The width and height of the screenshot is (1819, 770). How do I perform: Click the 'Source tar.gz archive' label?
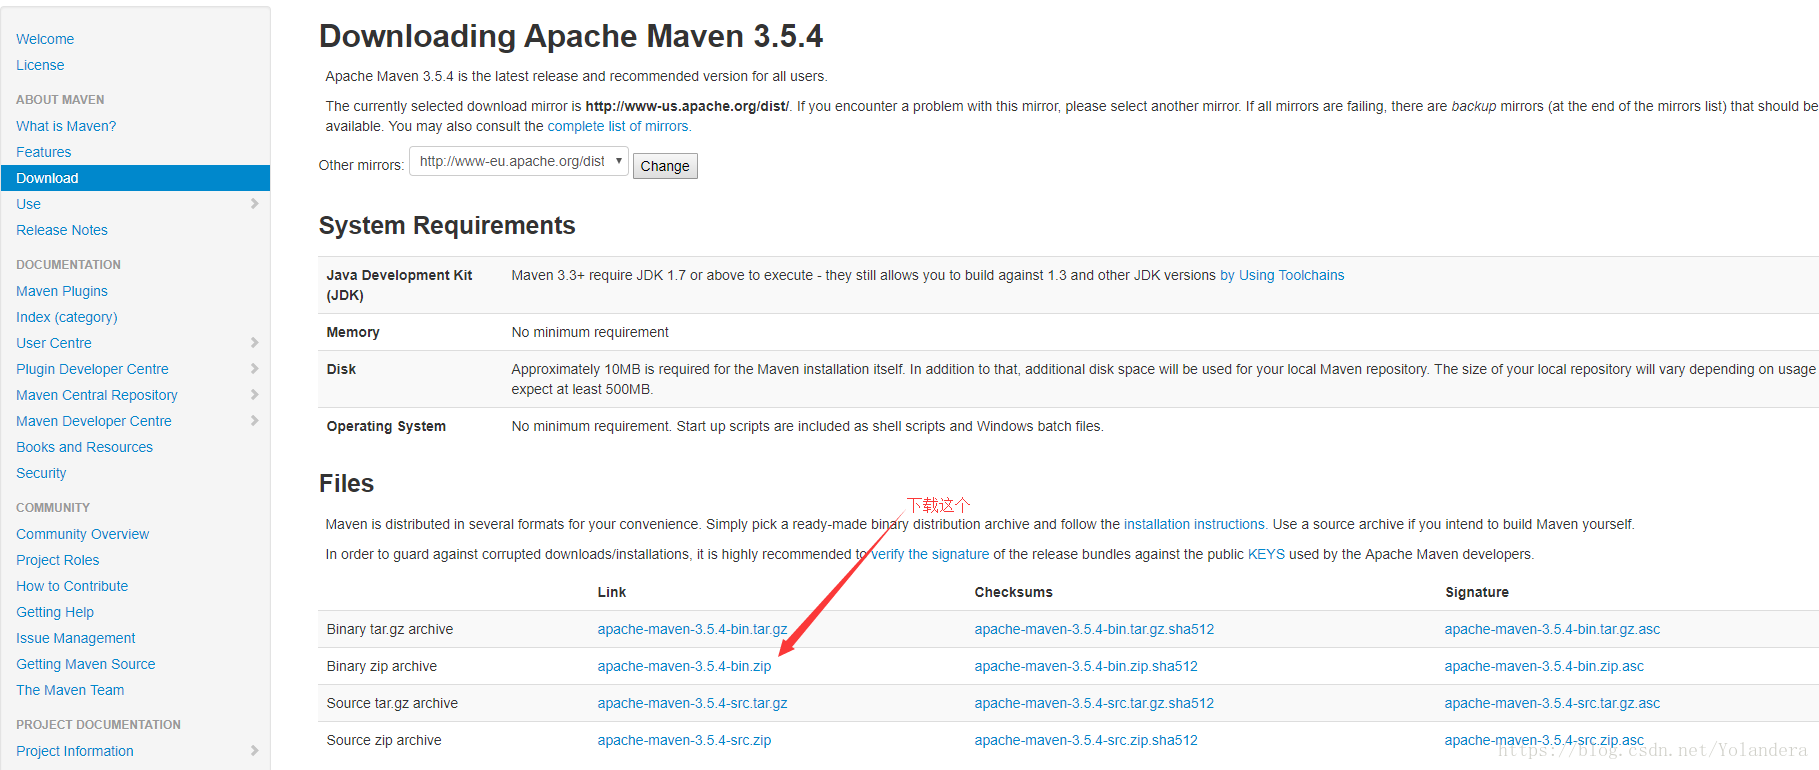pyautogui.click(x=392, y=703)
